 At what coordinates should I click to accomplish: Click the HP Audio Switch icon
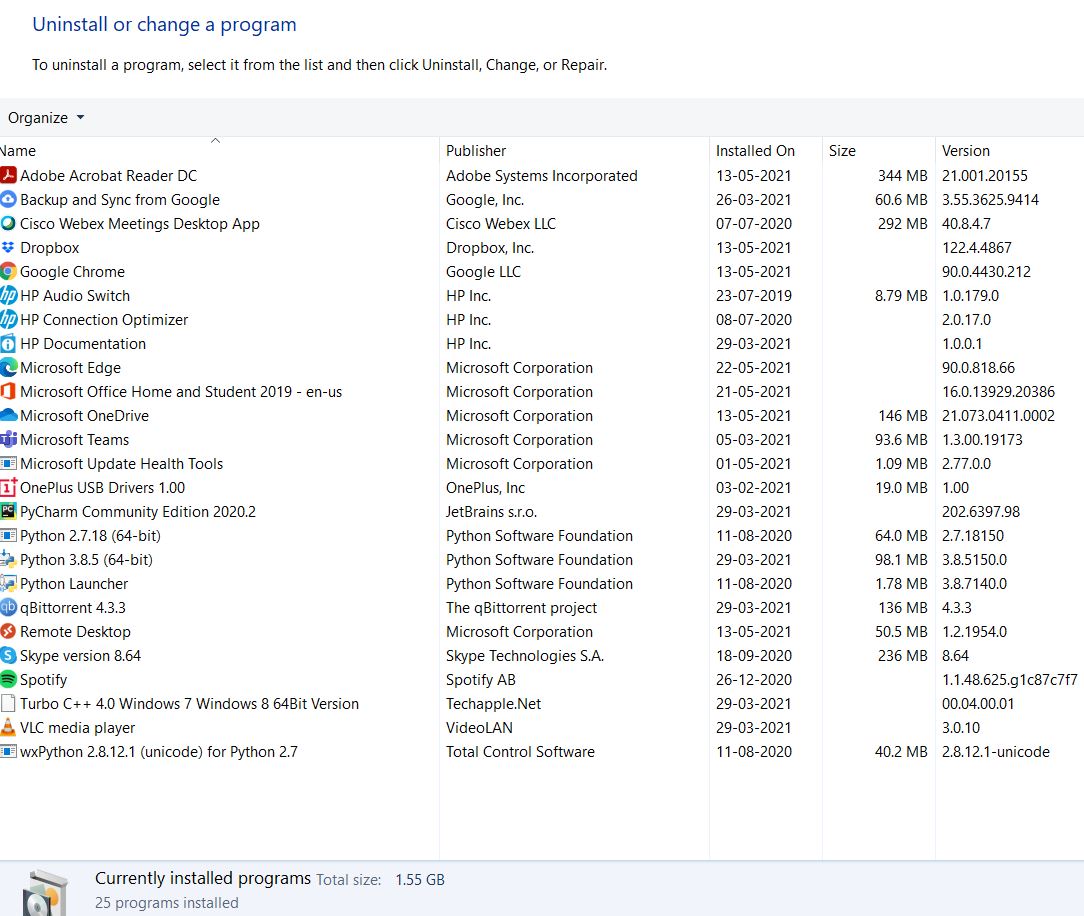8,295
